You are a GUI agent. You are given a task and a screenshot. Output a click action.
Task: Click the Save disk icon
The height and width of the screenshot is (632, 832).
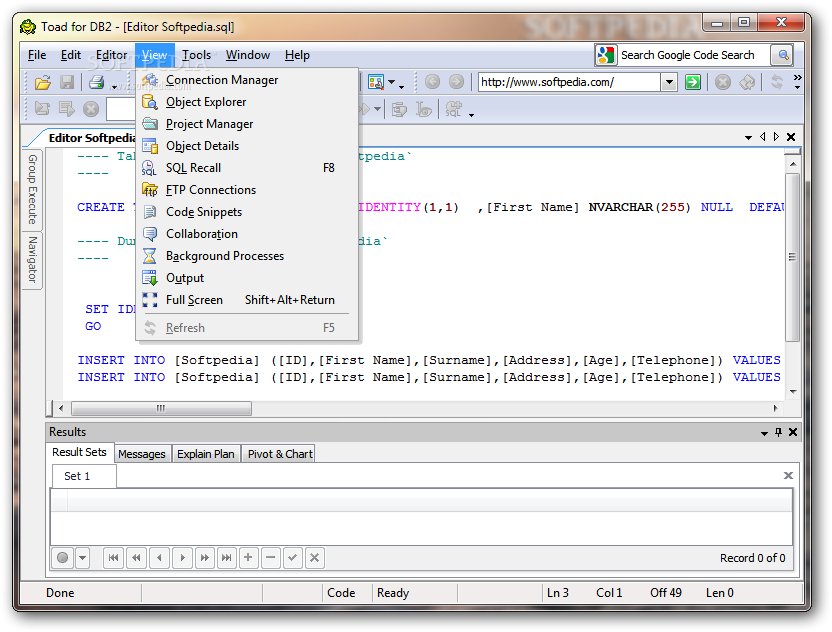click(x=67, y=82)
